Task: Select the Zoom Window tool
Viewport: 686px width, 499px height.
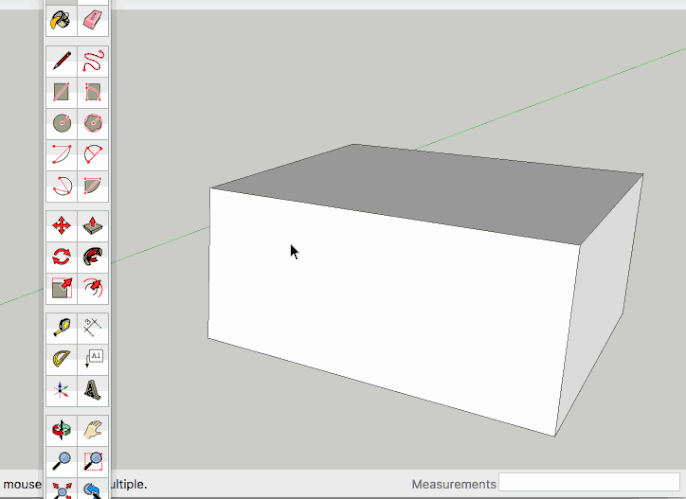Action: (x=93, y=461)
